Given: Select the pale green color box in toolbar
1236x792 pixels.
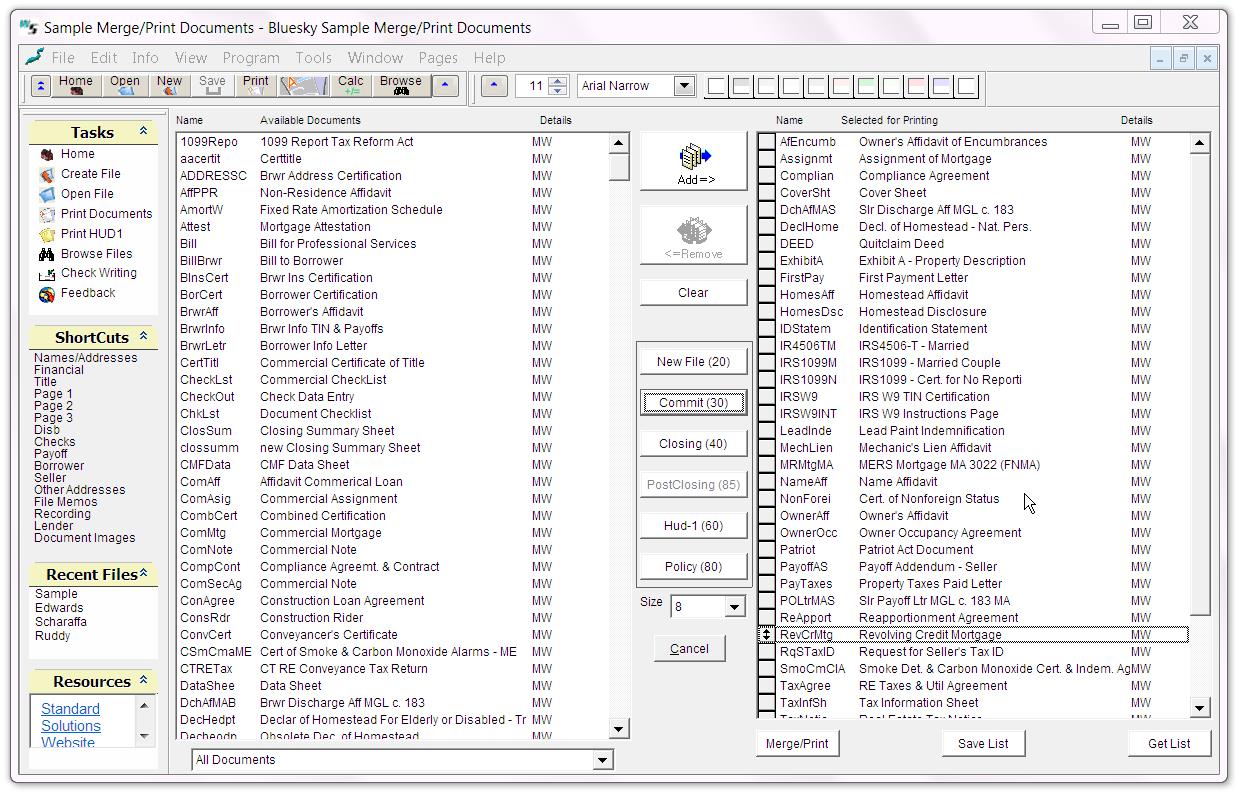Looking at the screenshot, I should (866, 87).
